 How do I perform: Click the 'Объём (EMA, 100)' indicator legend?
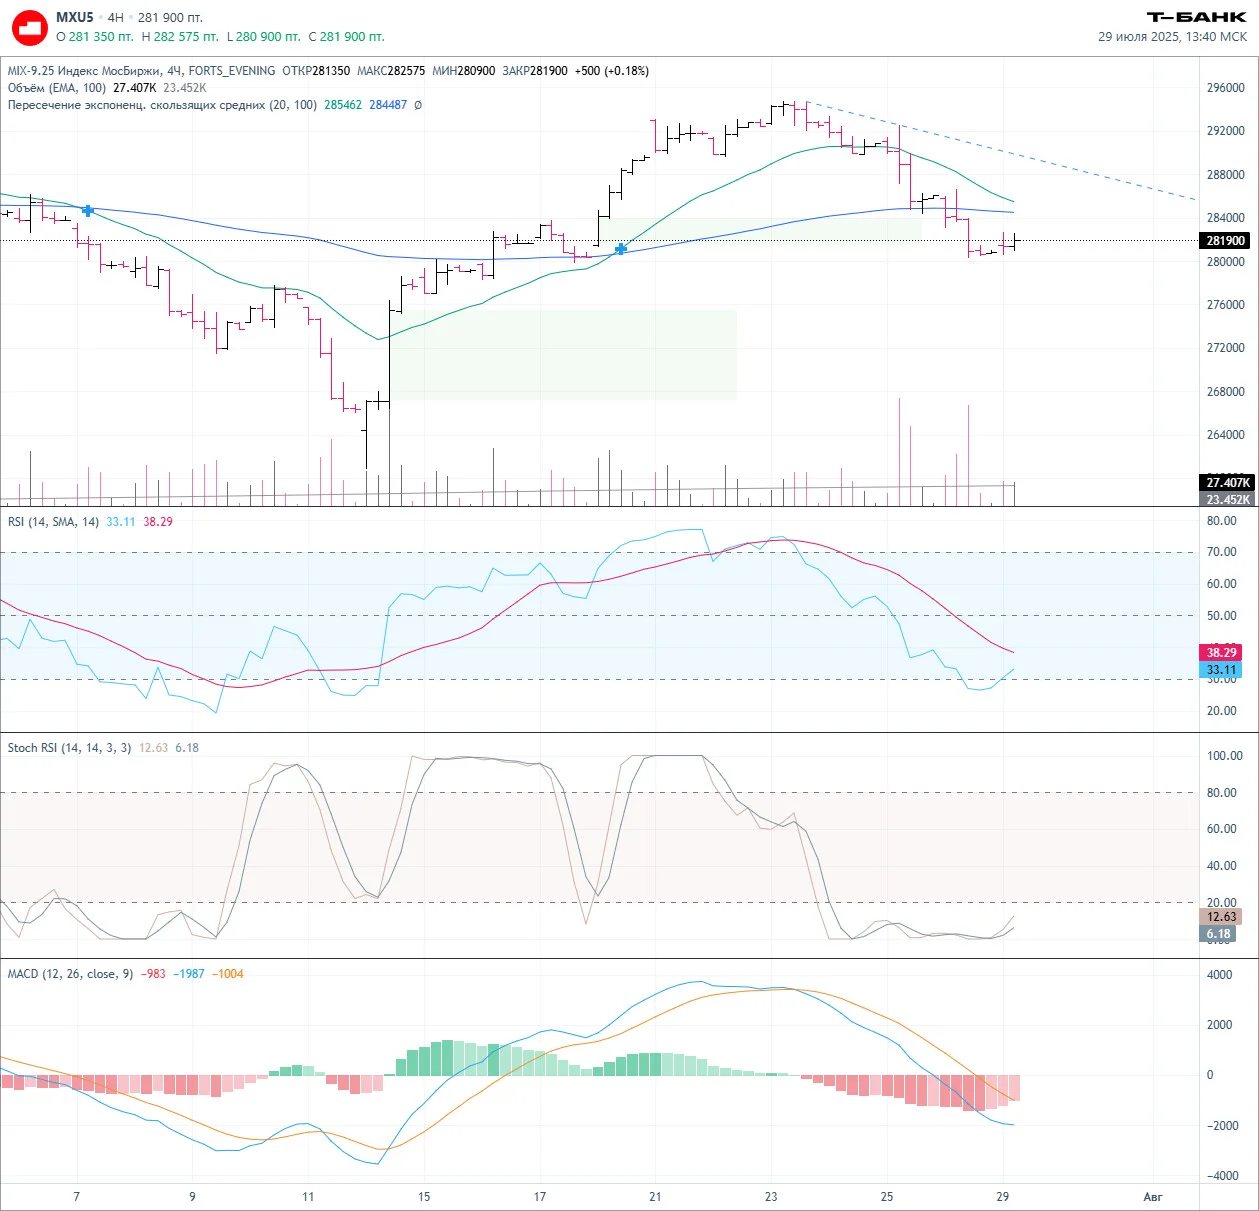[57, 88]
